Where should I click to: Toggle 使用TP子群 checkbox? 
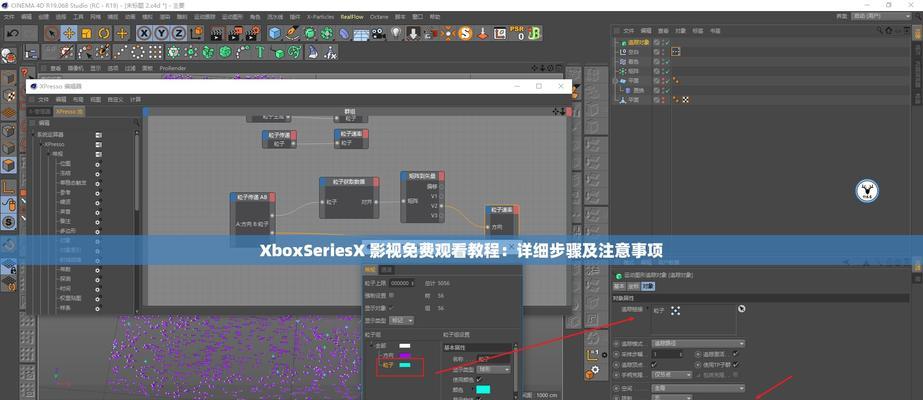coord(736,365)
